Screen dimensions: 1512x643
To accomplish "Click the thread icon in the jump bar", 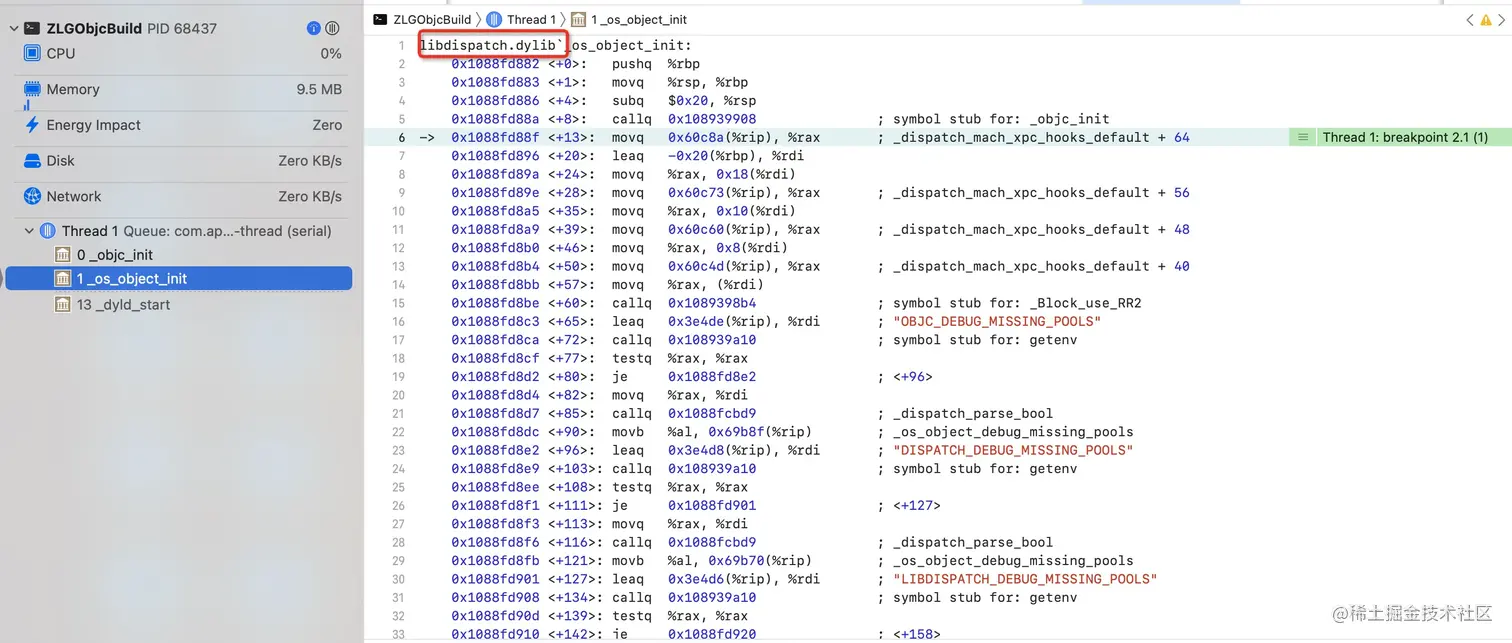I will tap(494, 19).
